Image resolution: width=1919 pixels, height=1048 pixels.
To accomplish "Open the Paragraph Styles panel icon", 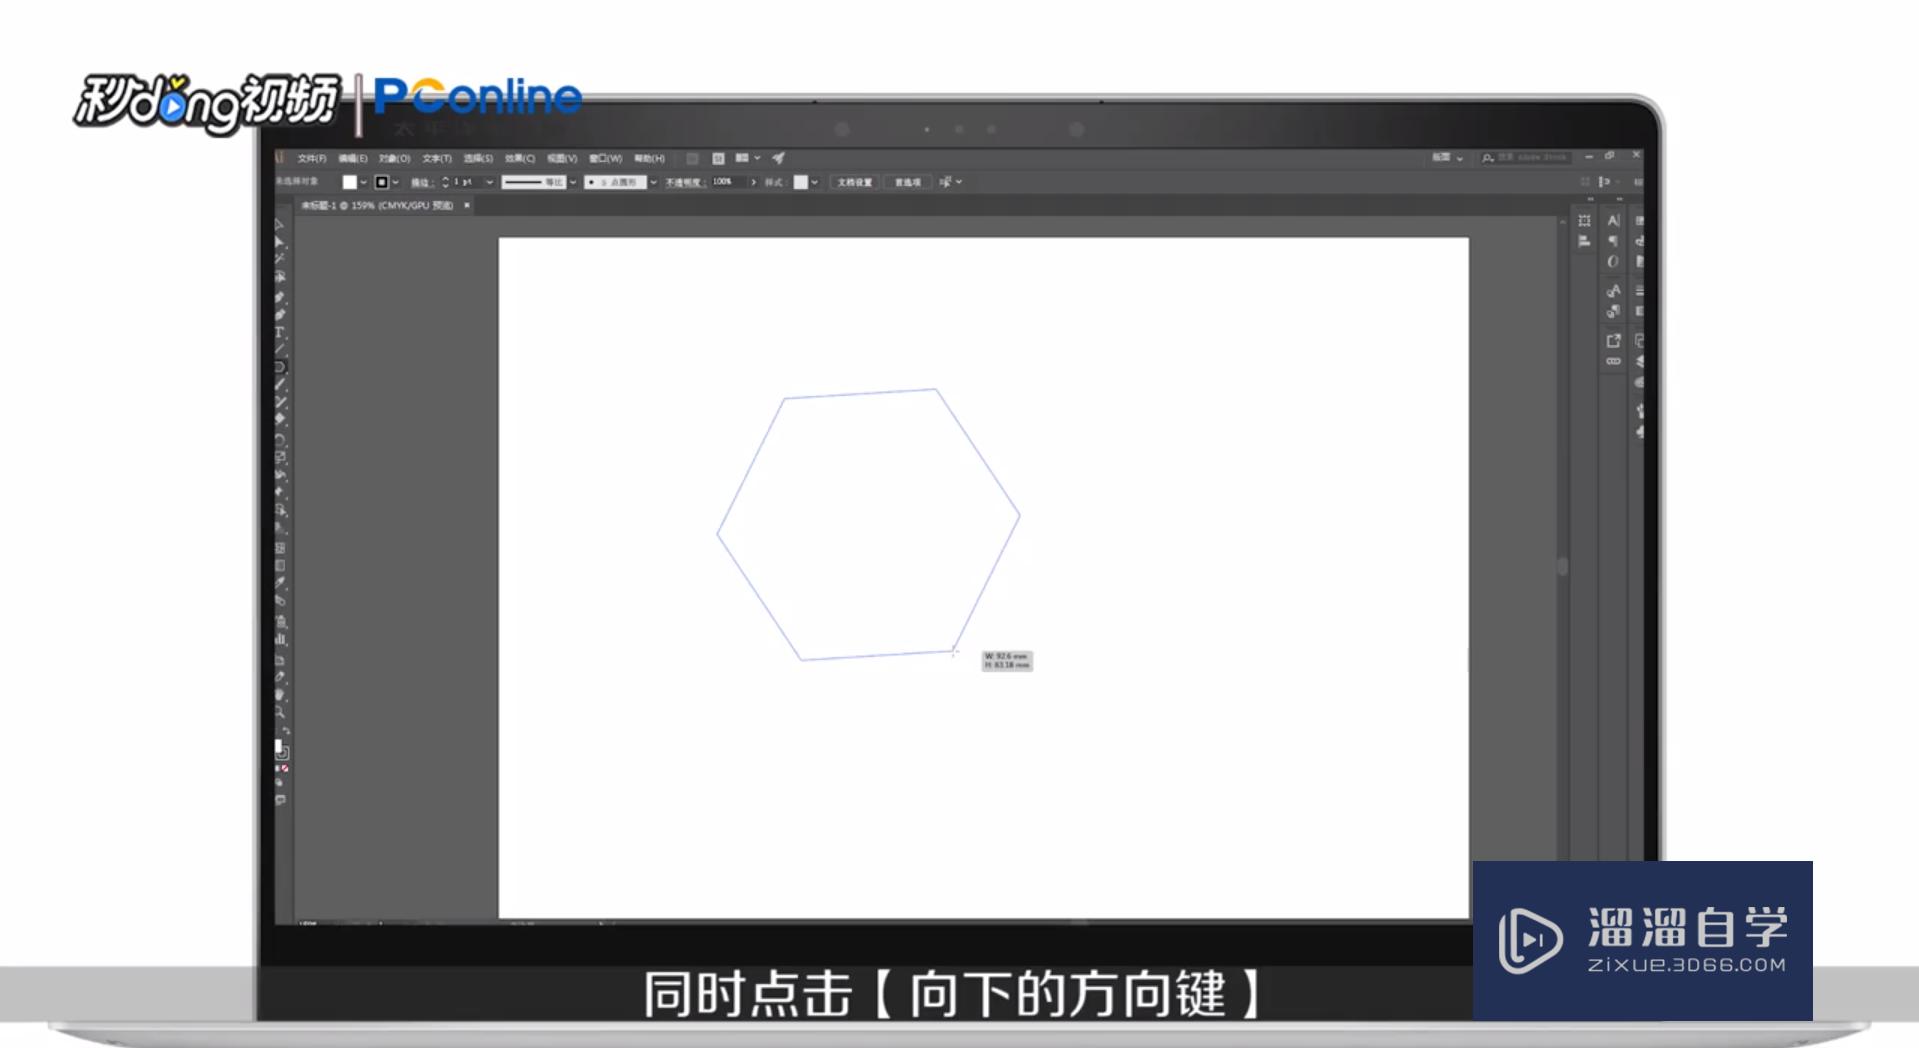I will click(1613, 311).
